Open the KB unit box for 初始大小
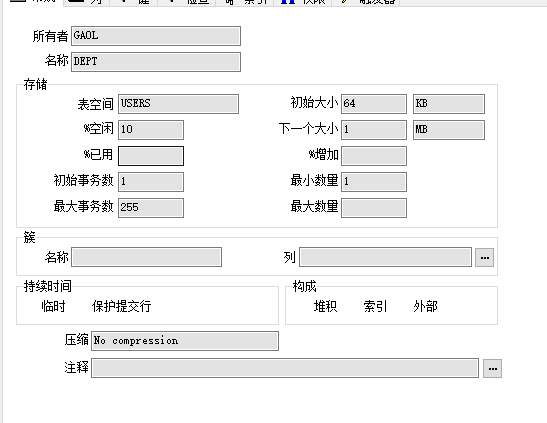The height and width of the screenshot is (423, 547). pos(449,104)
